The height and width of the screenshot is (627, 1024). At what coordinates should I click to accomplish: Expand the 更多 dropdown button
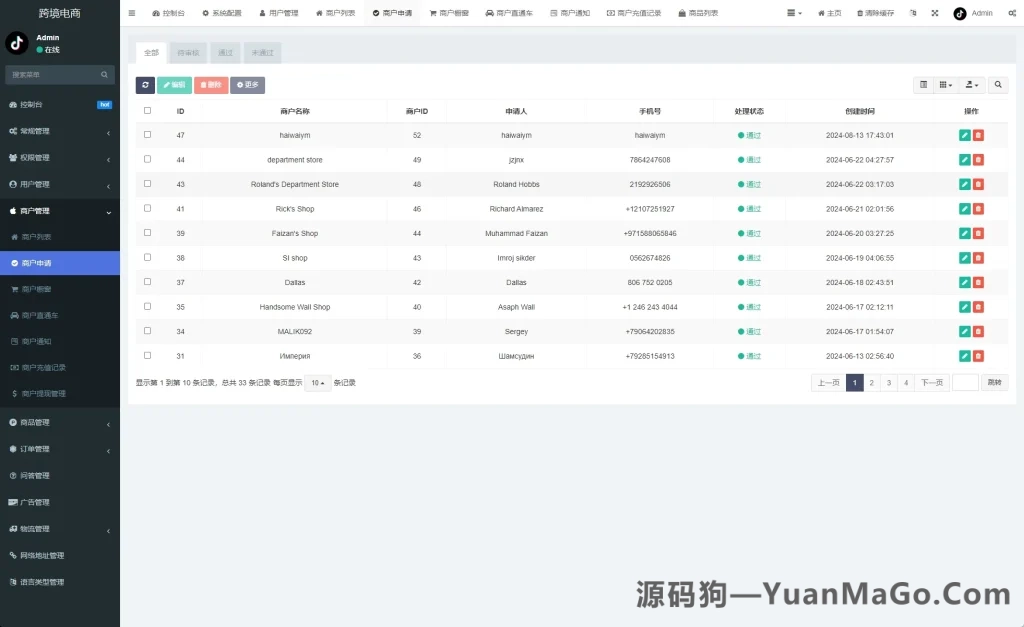(x=247, y=85)
